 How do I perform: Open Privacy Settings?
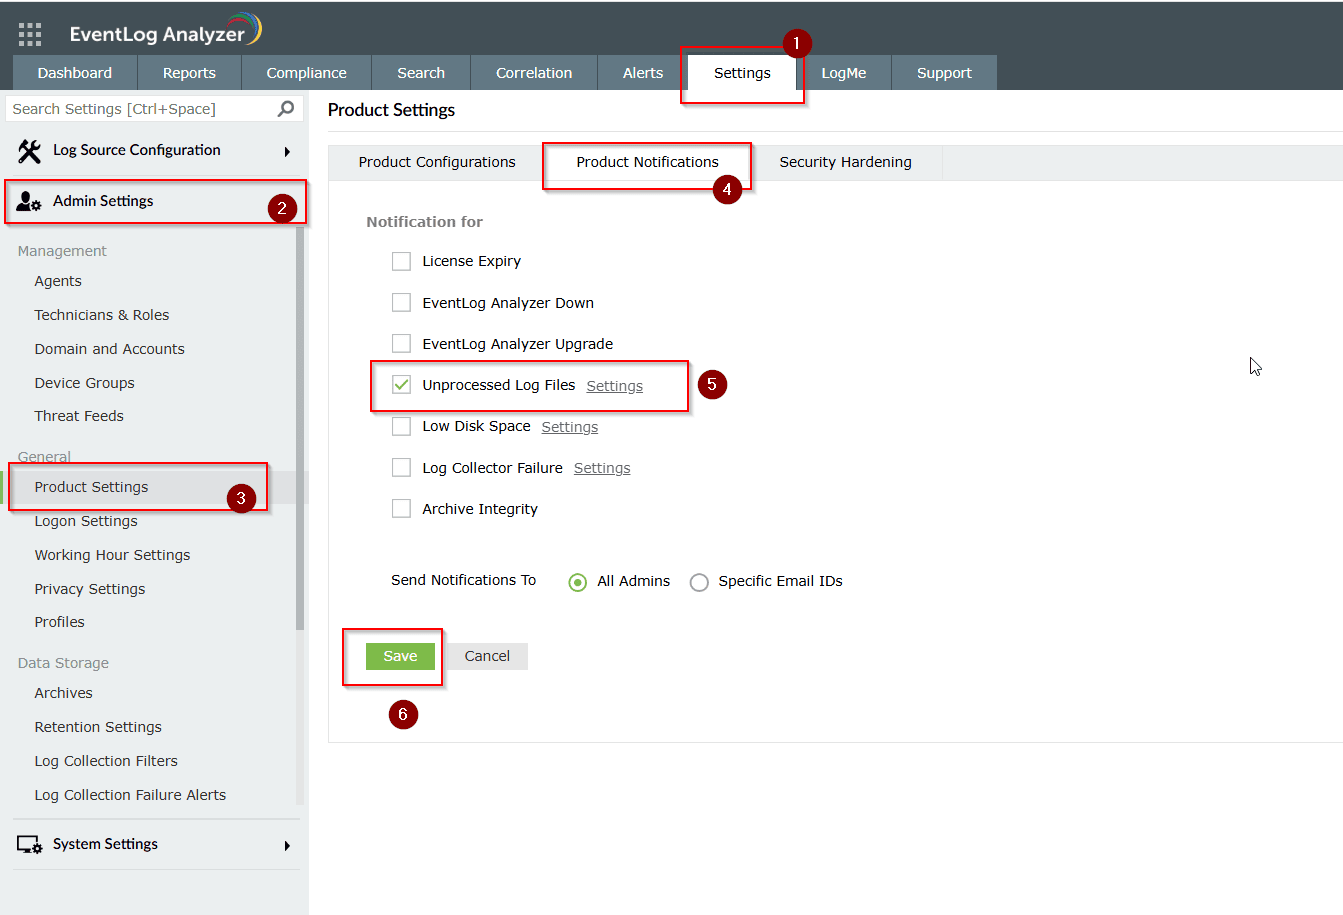coord(90,589)
